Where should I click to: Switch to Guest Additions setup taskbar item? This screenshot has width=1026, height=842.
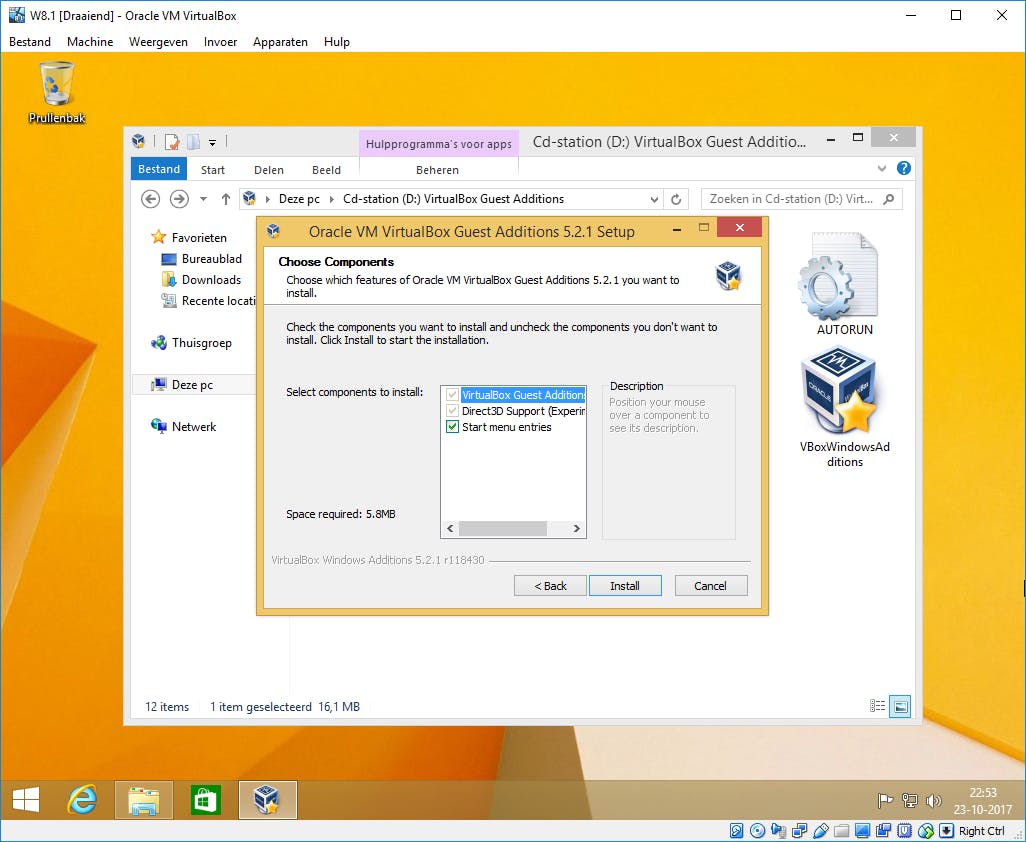pos(268,799)
